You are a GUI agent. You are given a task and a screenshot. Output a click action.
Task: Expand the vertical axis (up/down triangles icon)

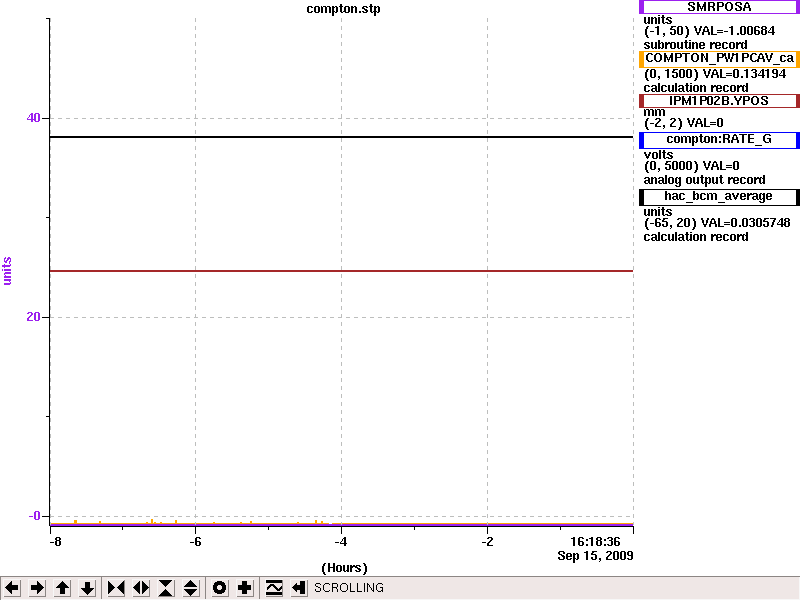[191, 588]
